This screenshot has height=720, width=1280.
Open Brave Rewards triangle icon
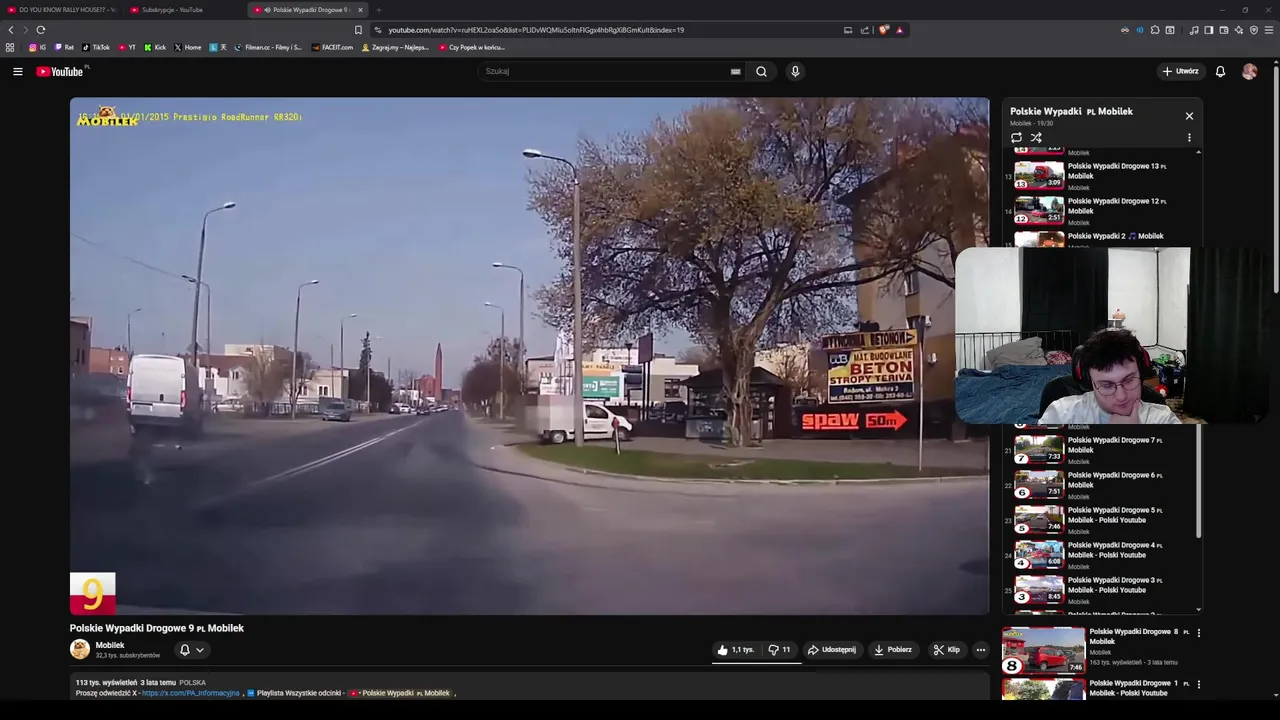tap(899, 30)
